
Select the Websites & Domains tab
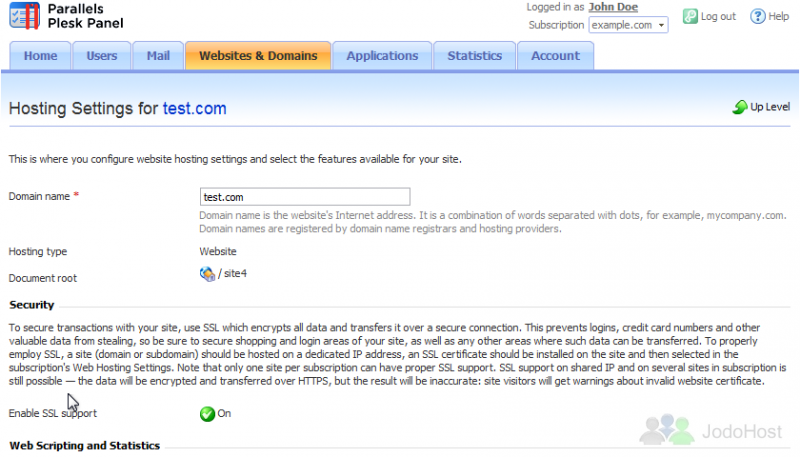tap(258, 56)
